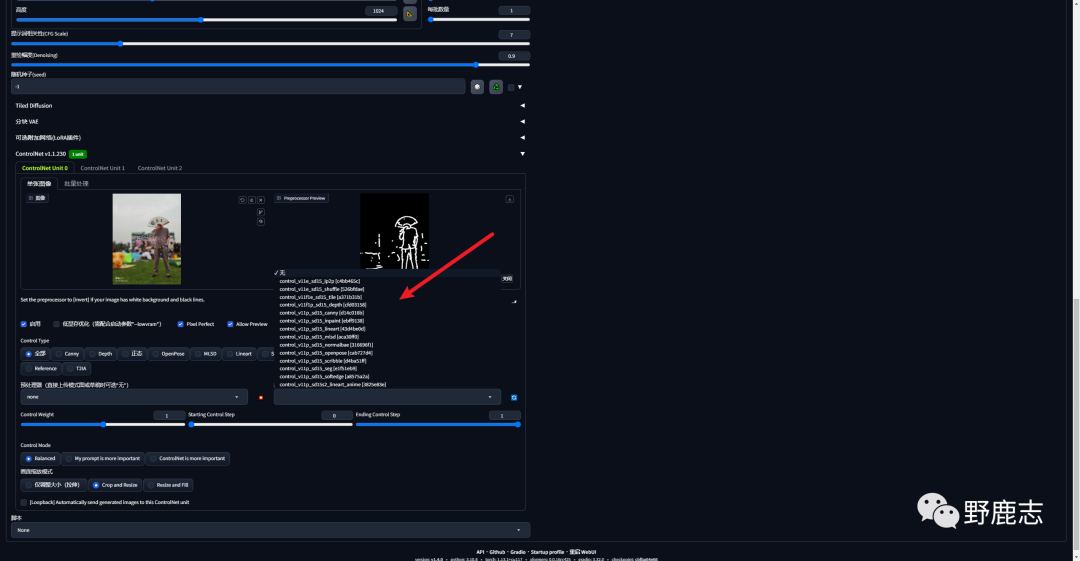Open the preprocessor dropdown showing none

(x=134, y=397)
